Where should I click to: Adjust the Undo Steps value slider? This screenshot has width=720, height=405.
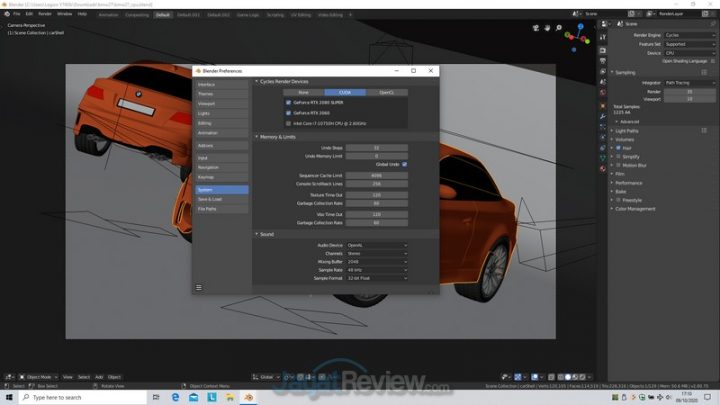(377, 148)
